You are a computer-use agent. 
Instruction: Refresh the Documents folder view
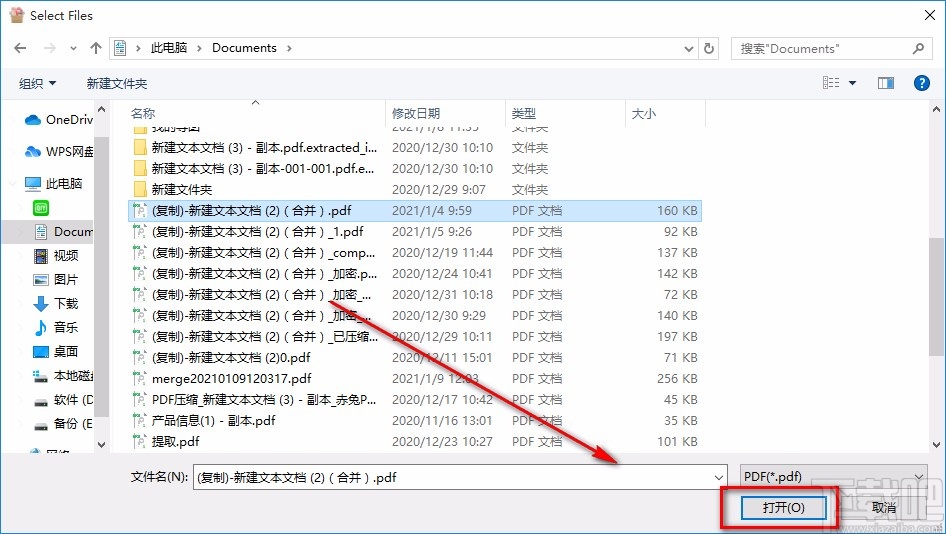(x=709, y=49)
